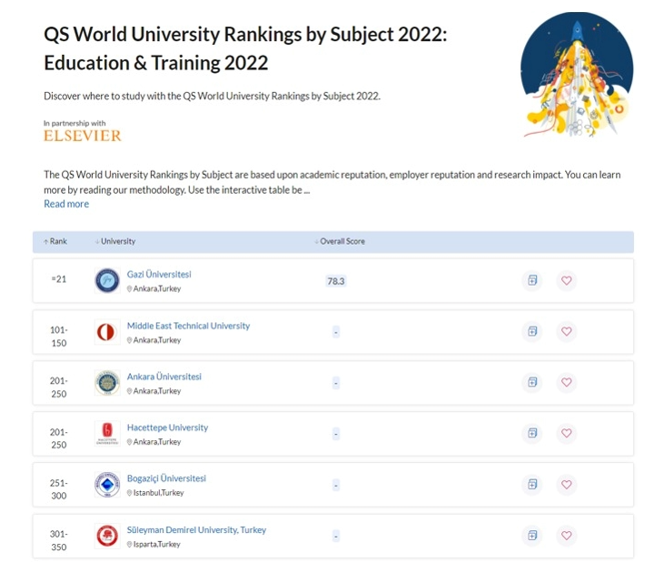Open Hacettepe University profile link
This screenshot has width=658, height=564.
(x=167, y=428)
